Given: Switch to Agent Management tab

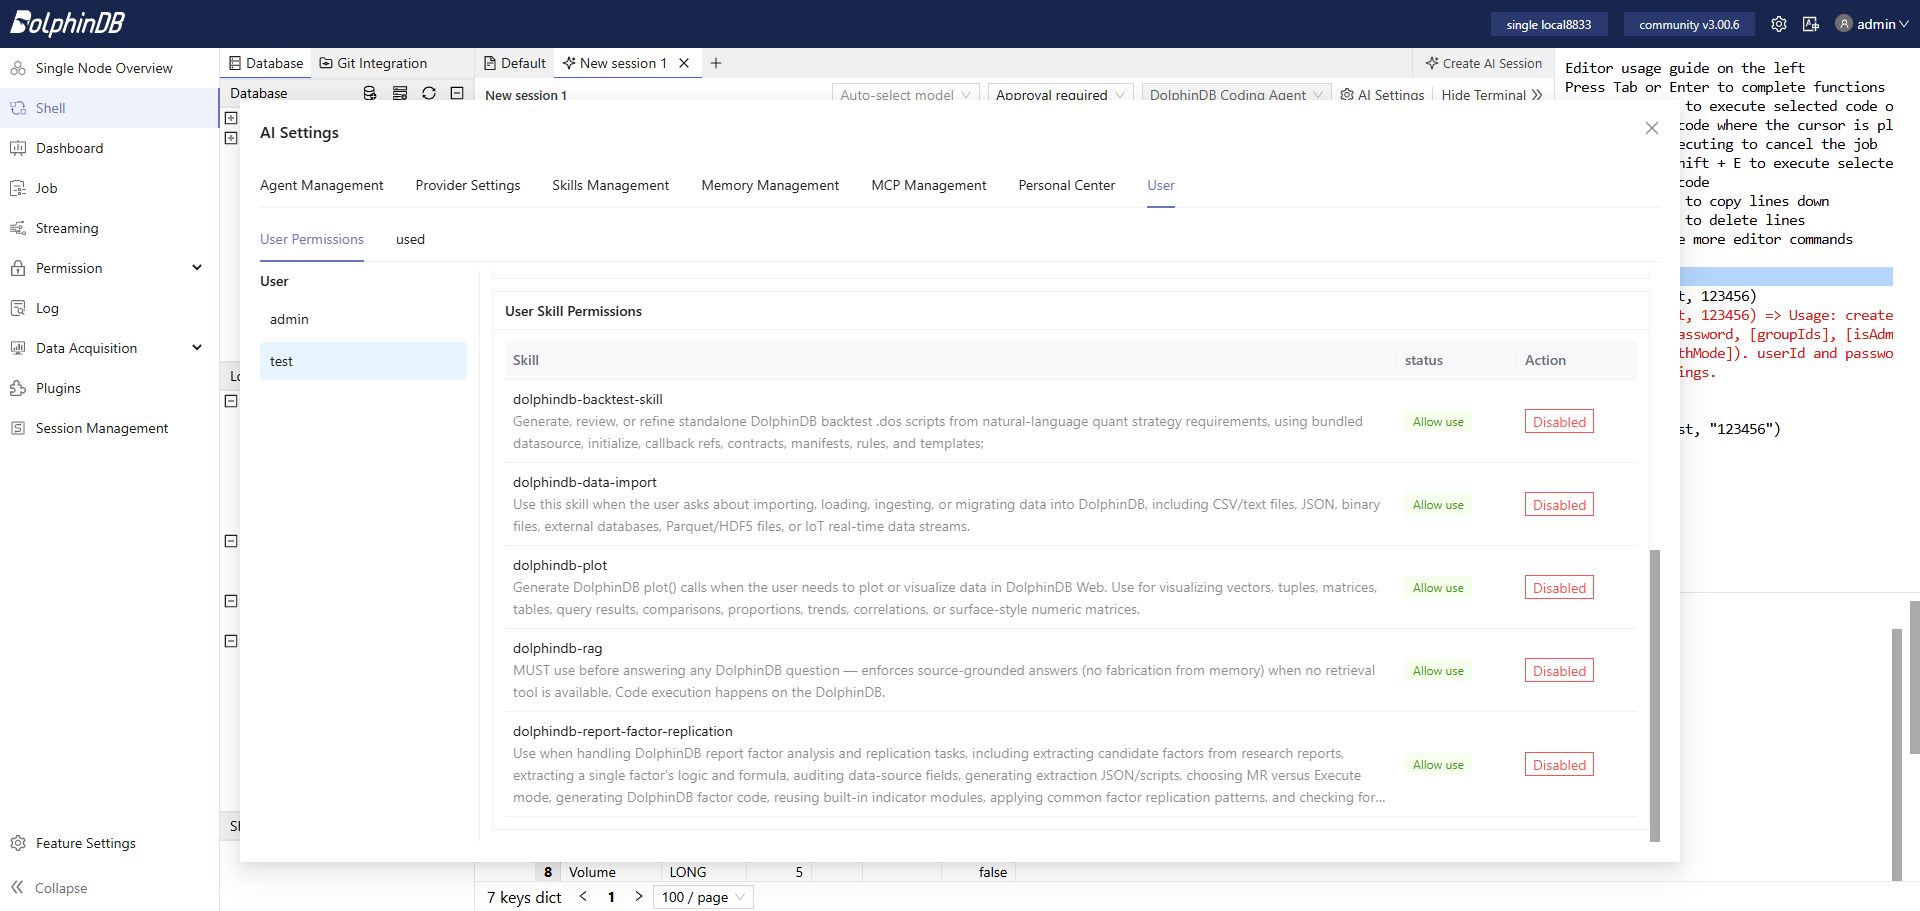Looking at the screenshot, I should click(x=321, y=185).
